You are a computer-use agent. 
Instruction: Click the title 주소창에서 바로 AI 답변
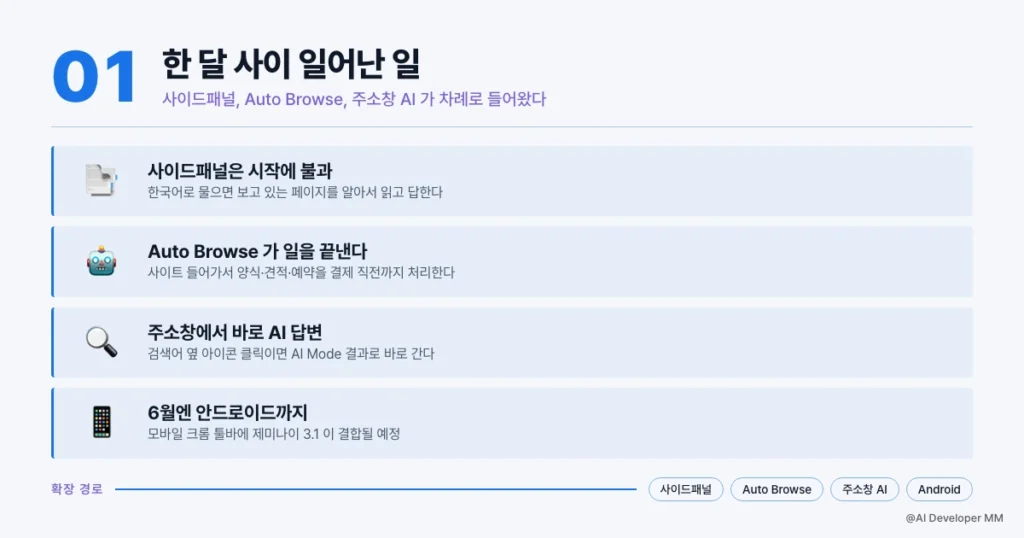tap(235, 332)
